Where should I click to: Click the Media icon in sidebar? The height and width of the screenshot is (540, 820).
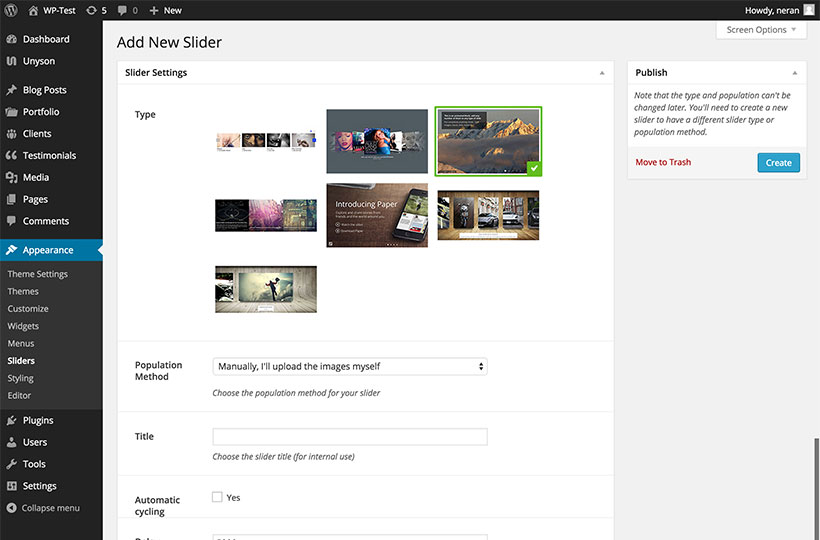[x=12, y=178]
